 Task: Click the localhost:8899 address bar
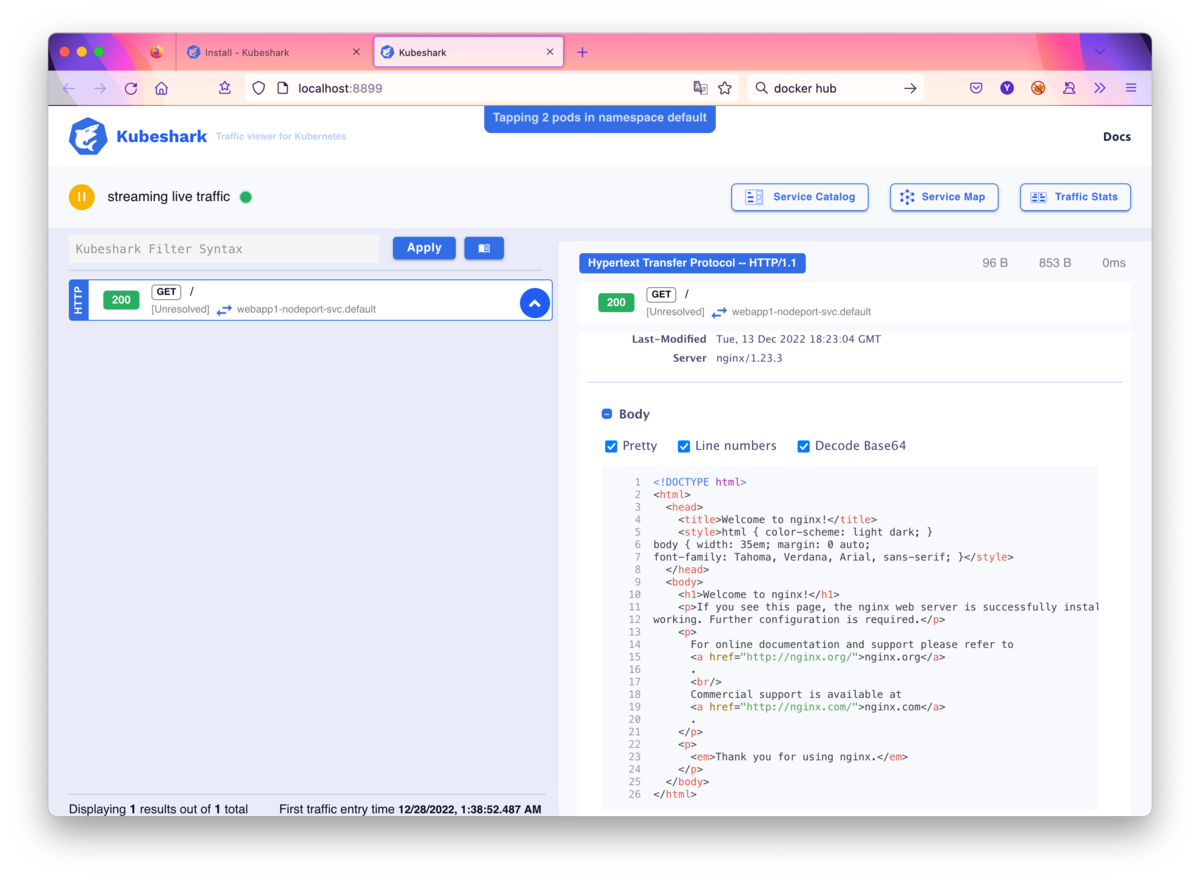pos(490,88)
